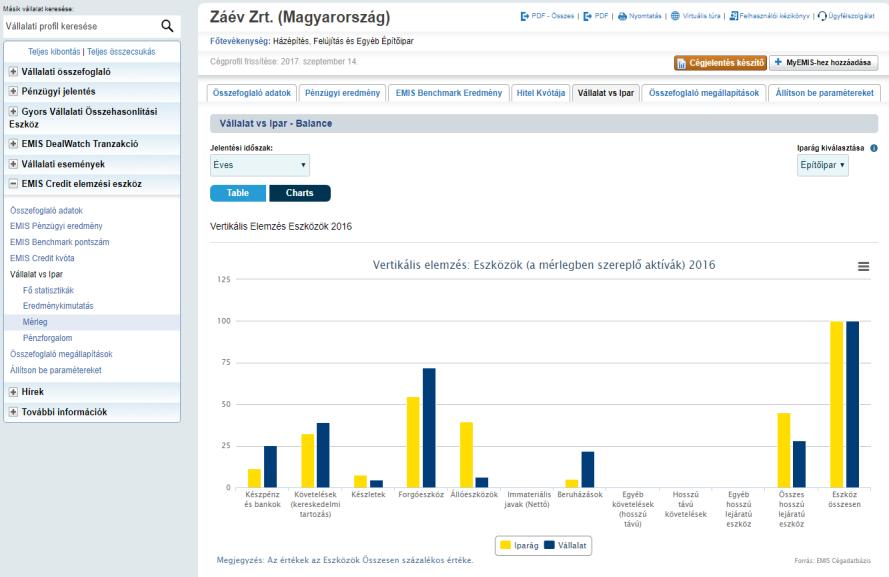Switch to the Összefoglaló adatok tab

(x=252, y=93)
